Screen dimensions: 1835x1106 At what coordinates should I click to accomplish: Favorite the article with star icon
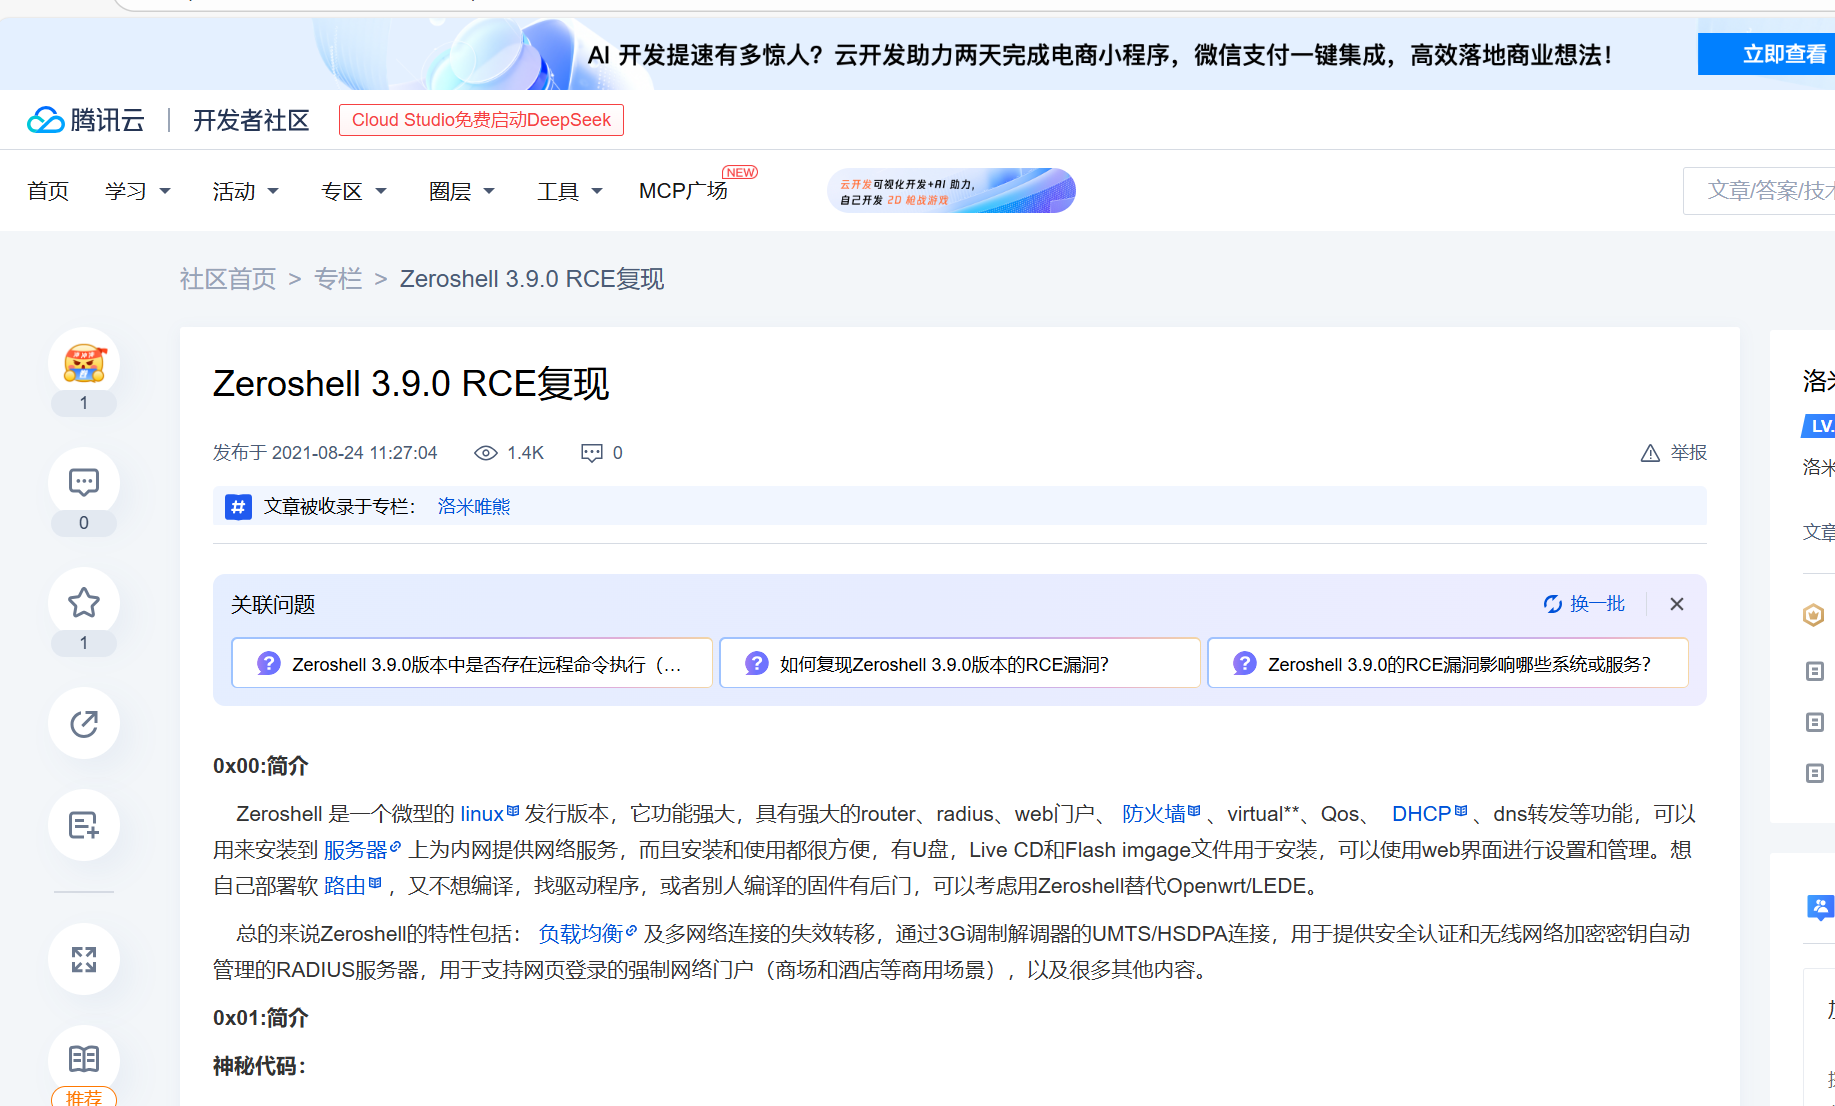84,603
